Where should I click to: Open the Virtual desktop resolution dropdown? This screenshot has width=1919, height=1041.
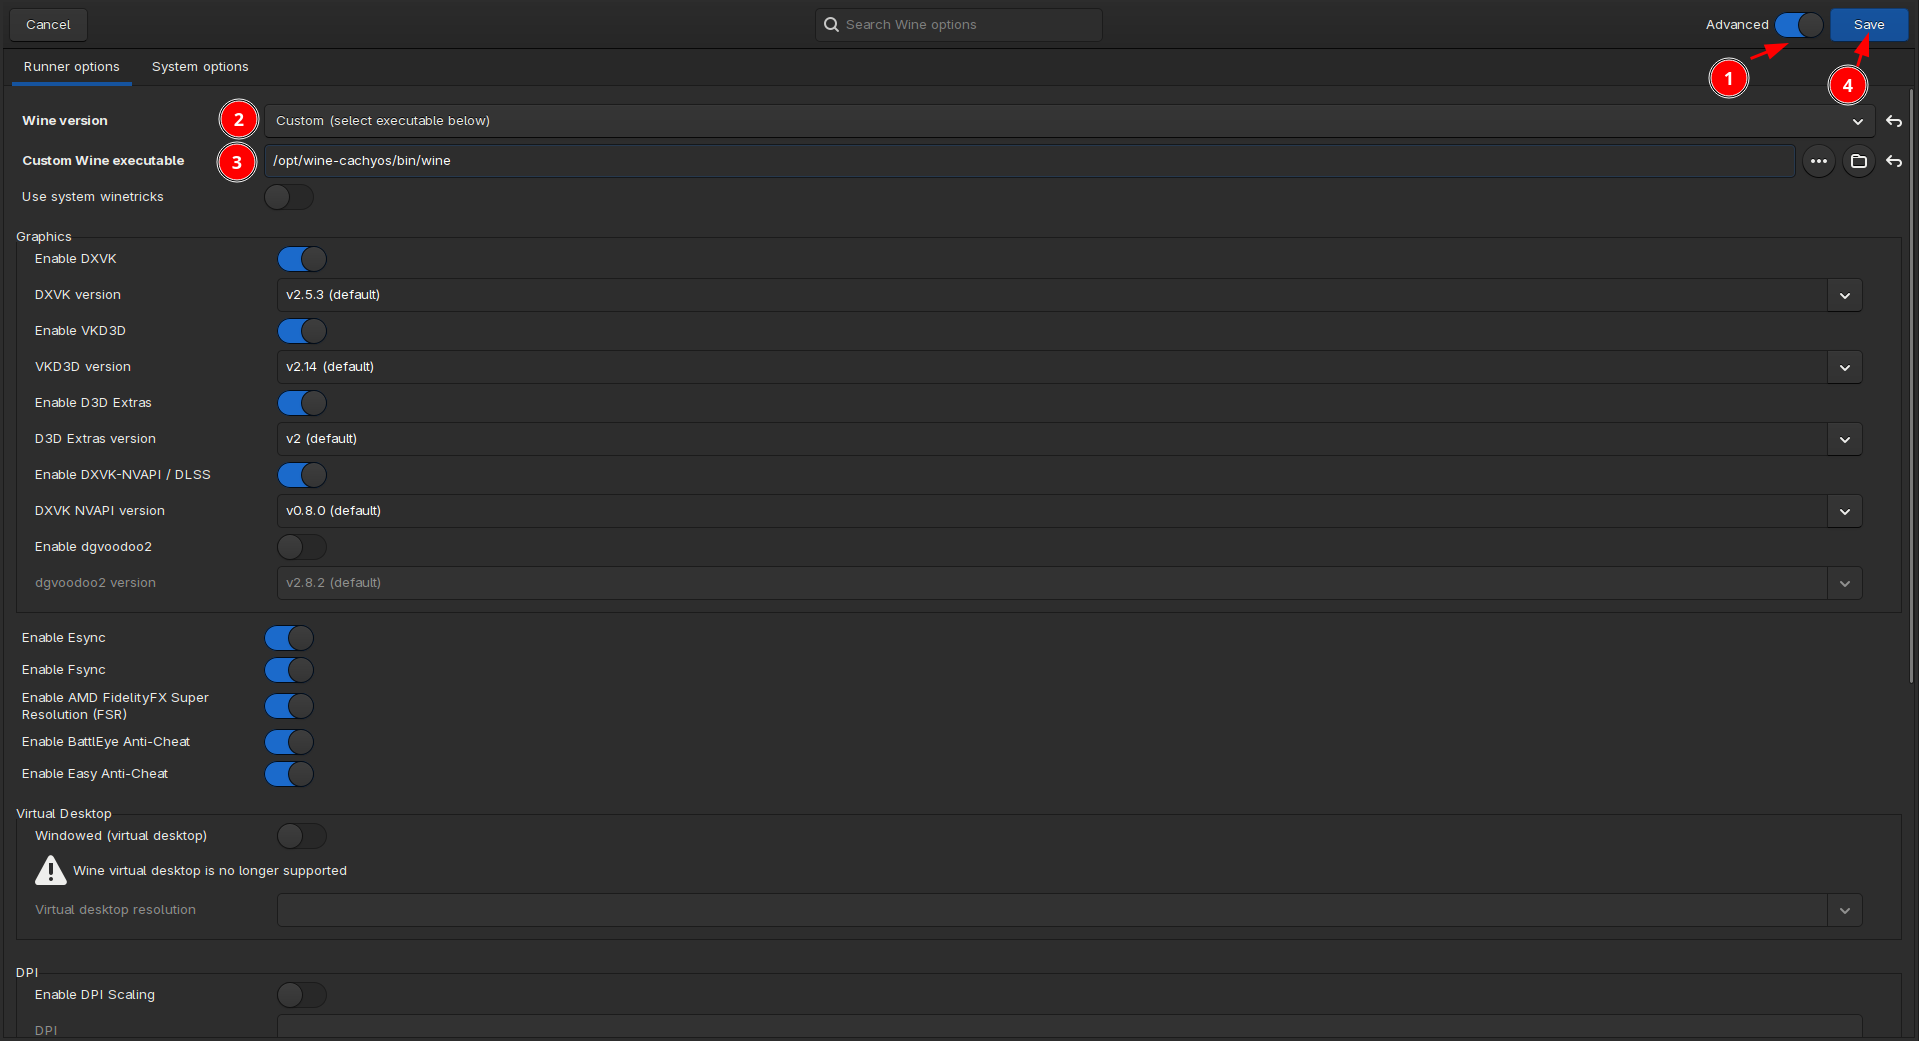(1845, 910)
